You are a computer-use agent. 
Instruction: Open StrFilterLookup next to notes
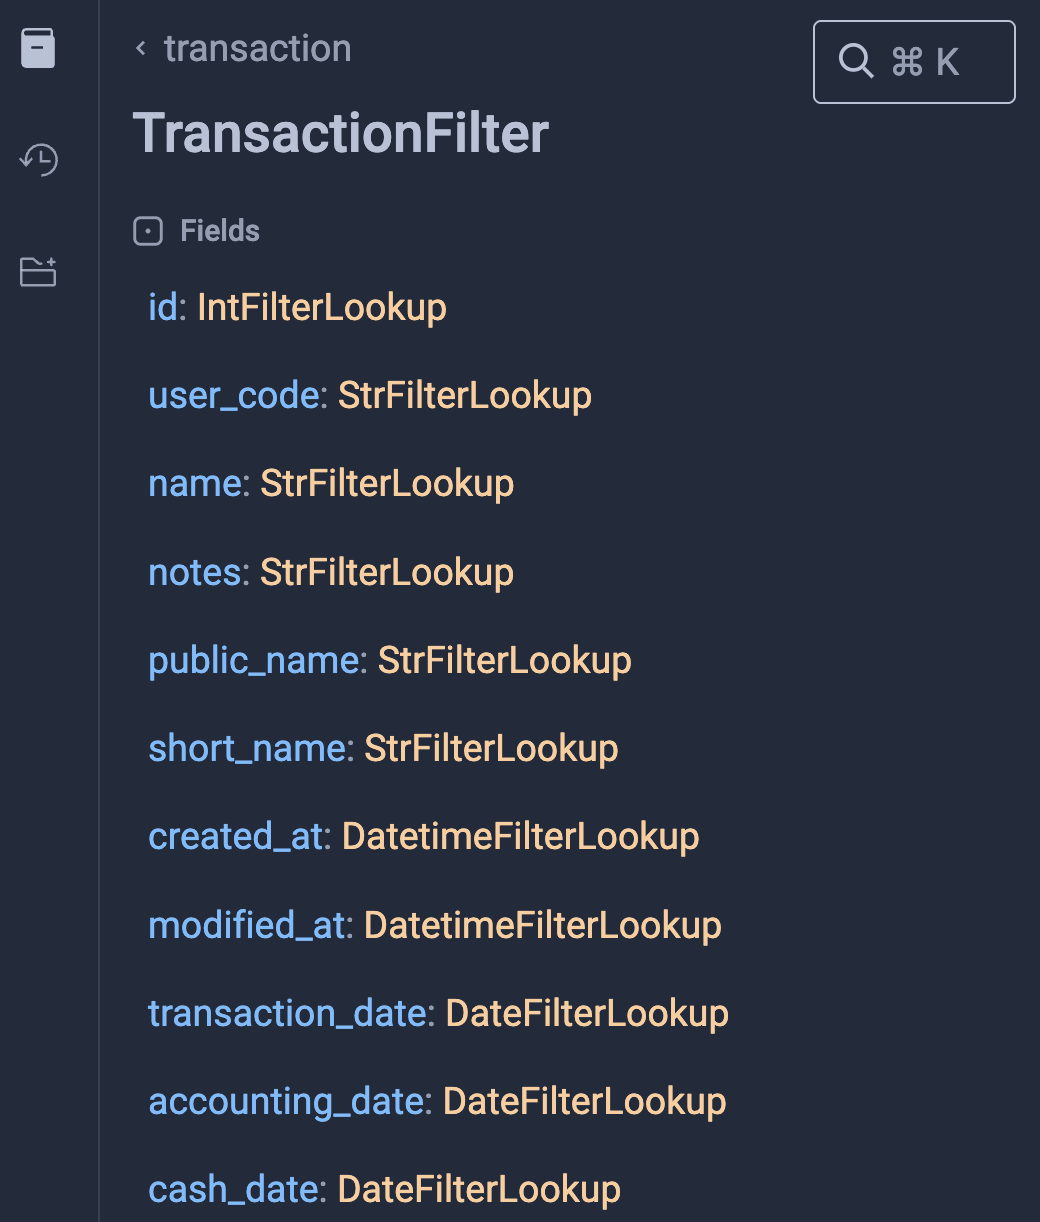point(386,572)
